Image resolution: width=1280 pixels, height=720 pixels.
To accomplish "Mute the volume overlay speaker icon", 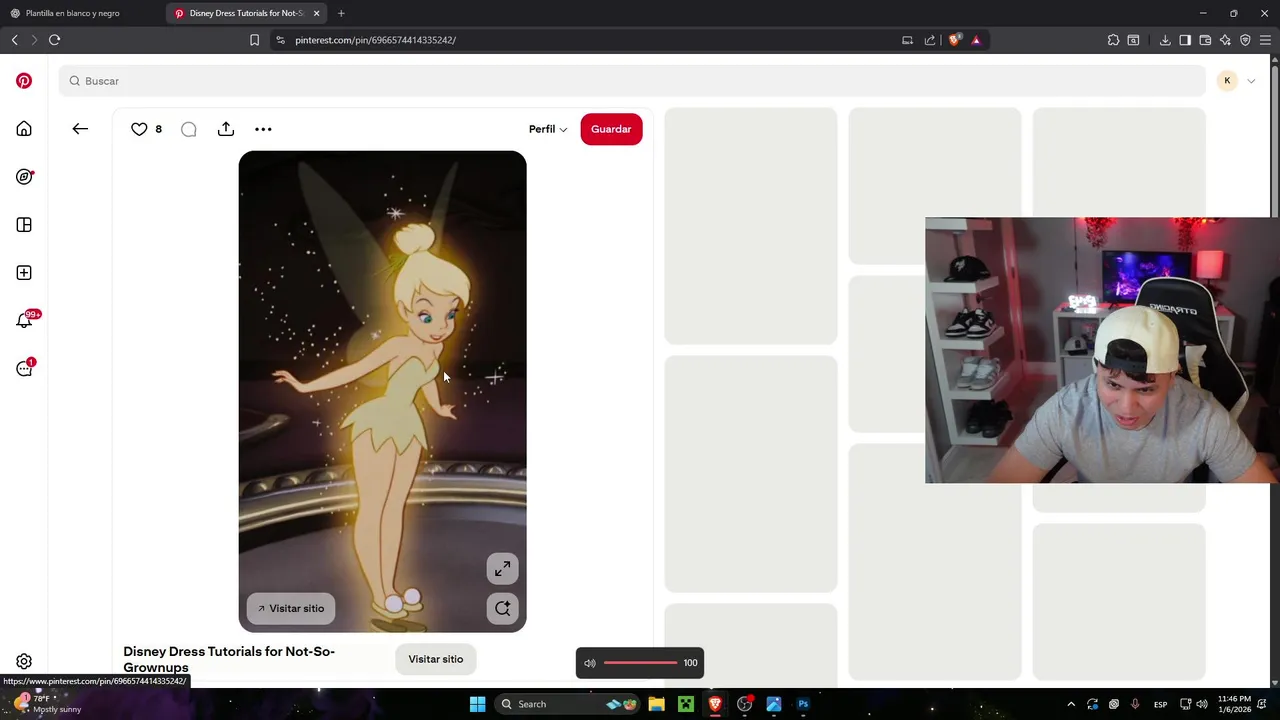I will pos(590,663).
